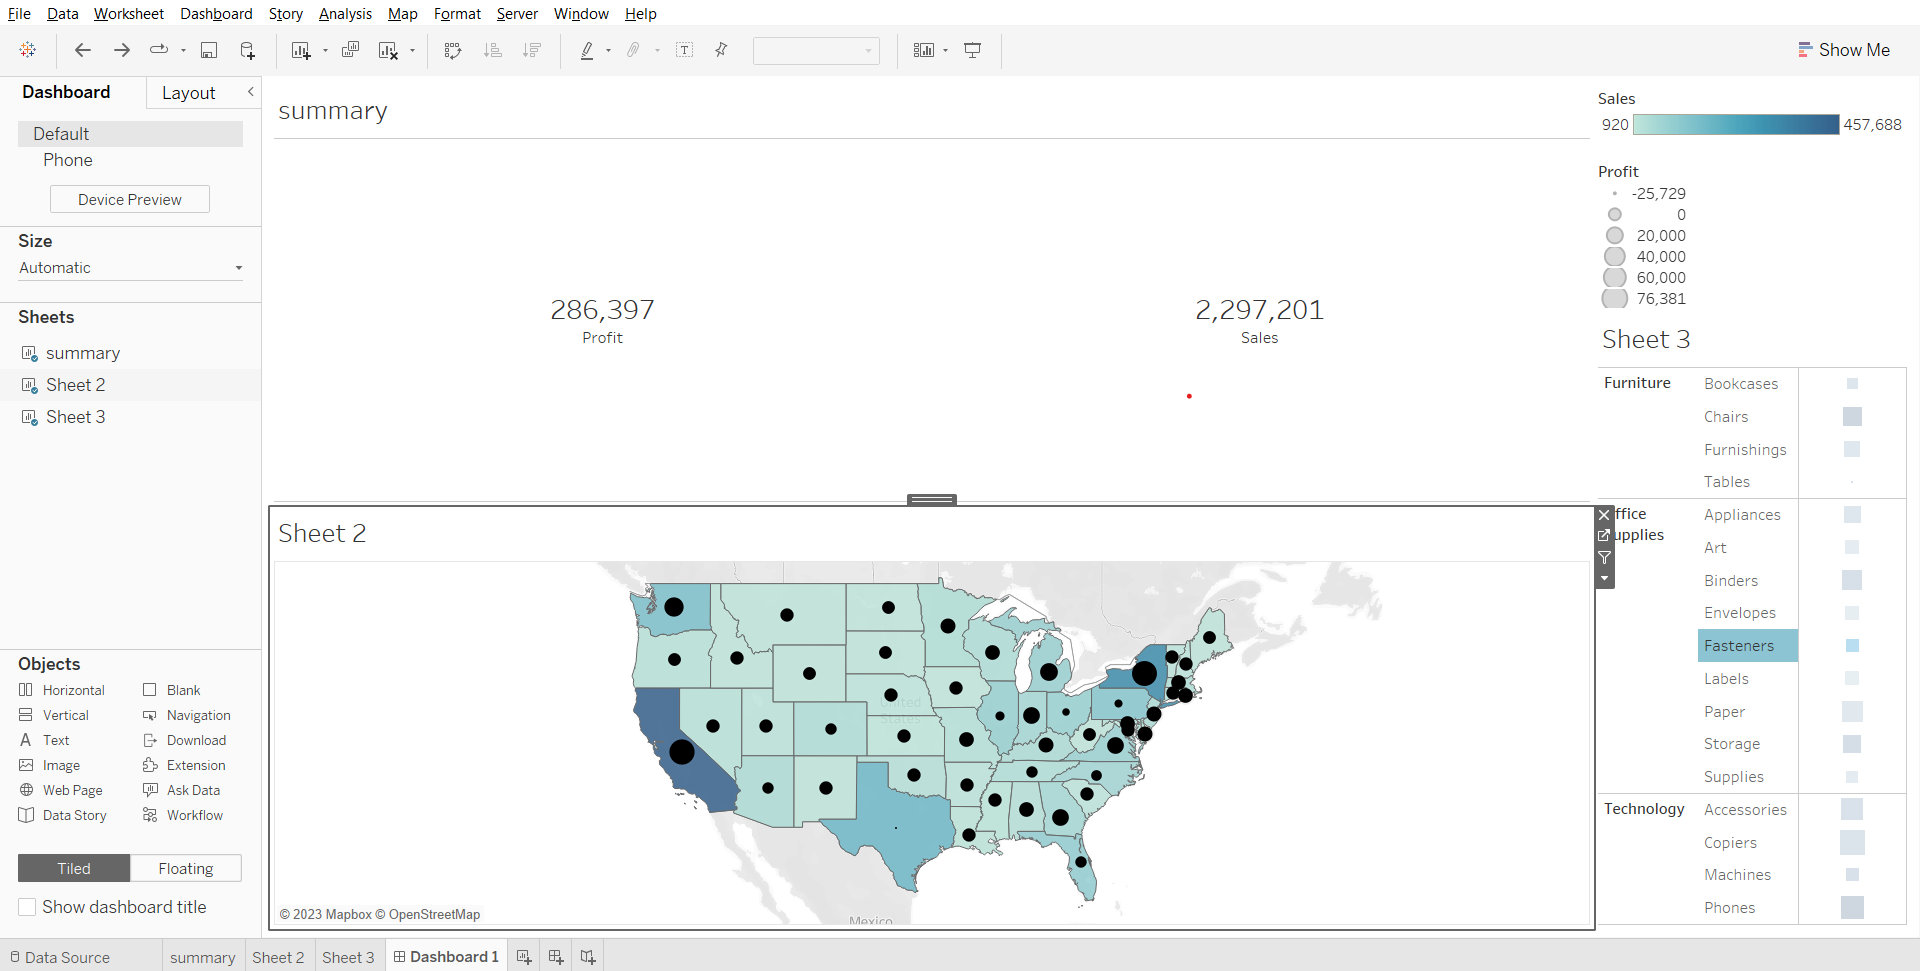1920x971 pixels.
Task: Remove Sheet 2 from dashboard with X
Action: (1605, 515)
